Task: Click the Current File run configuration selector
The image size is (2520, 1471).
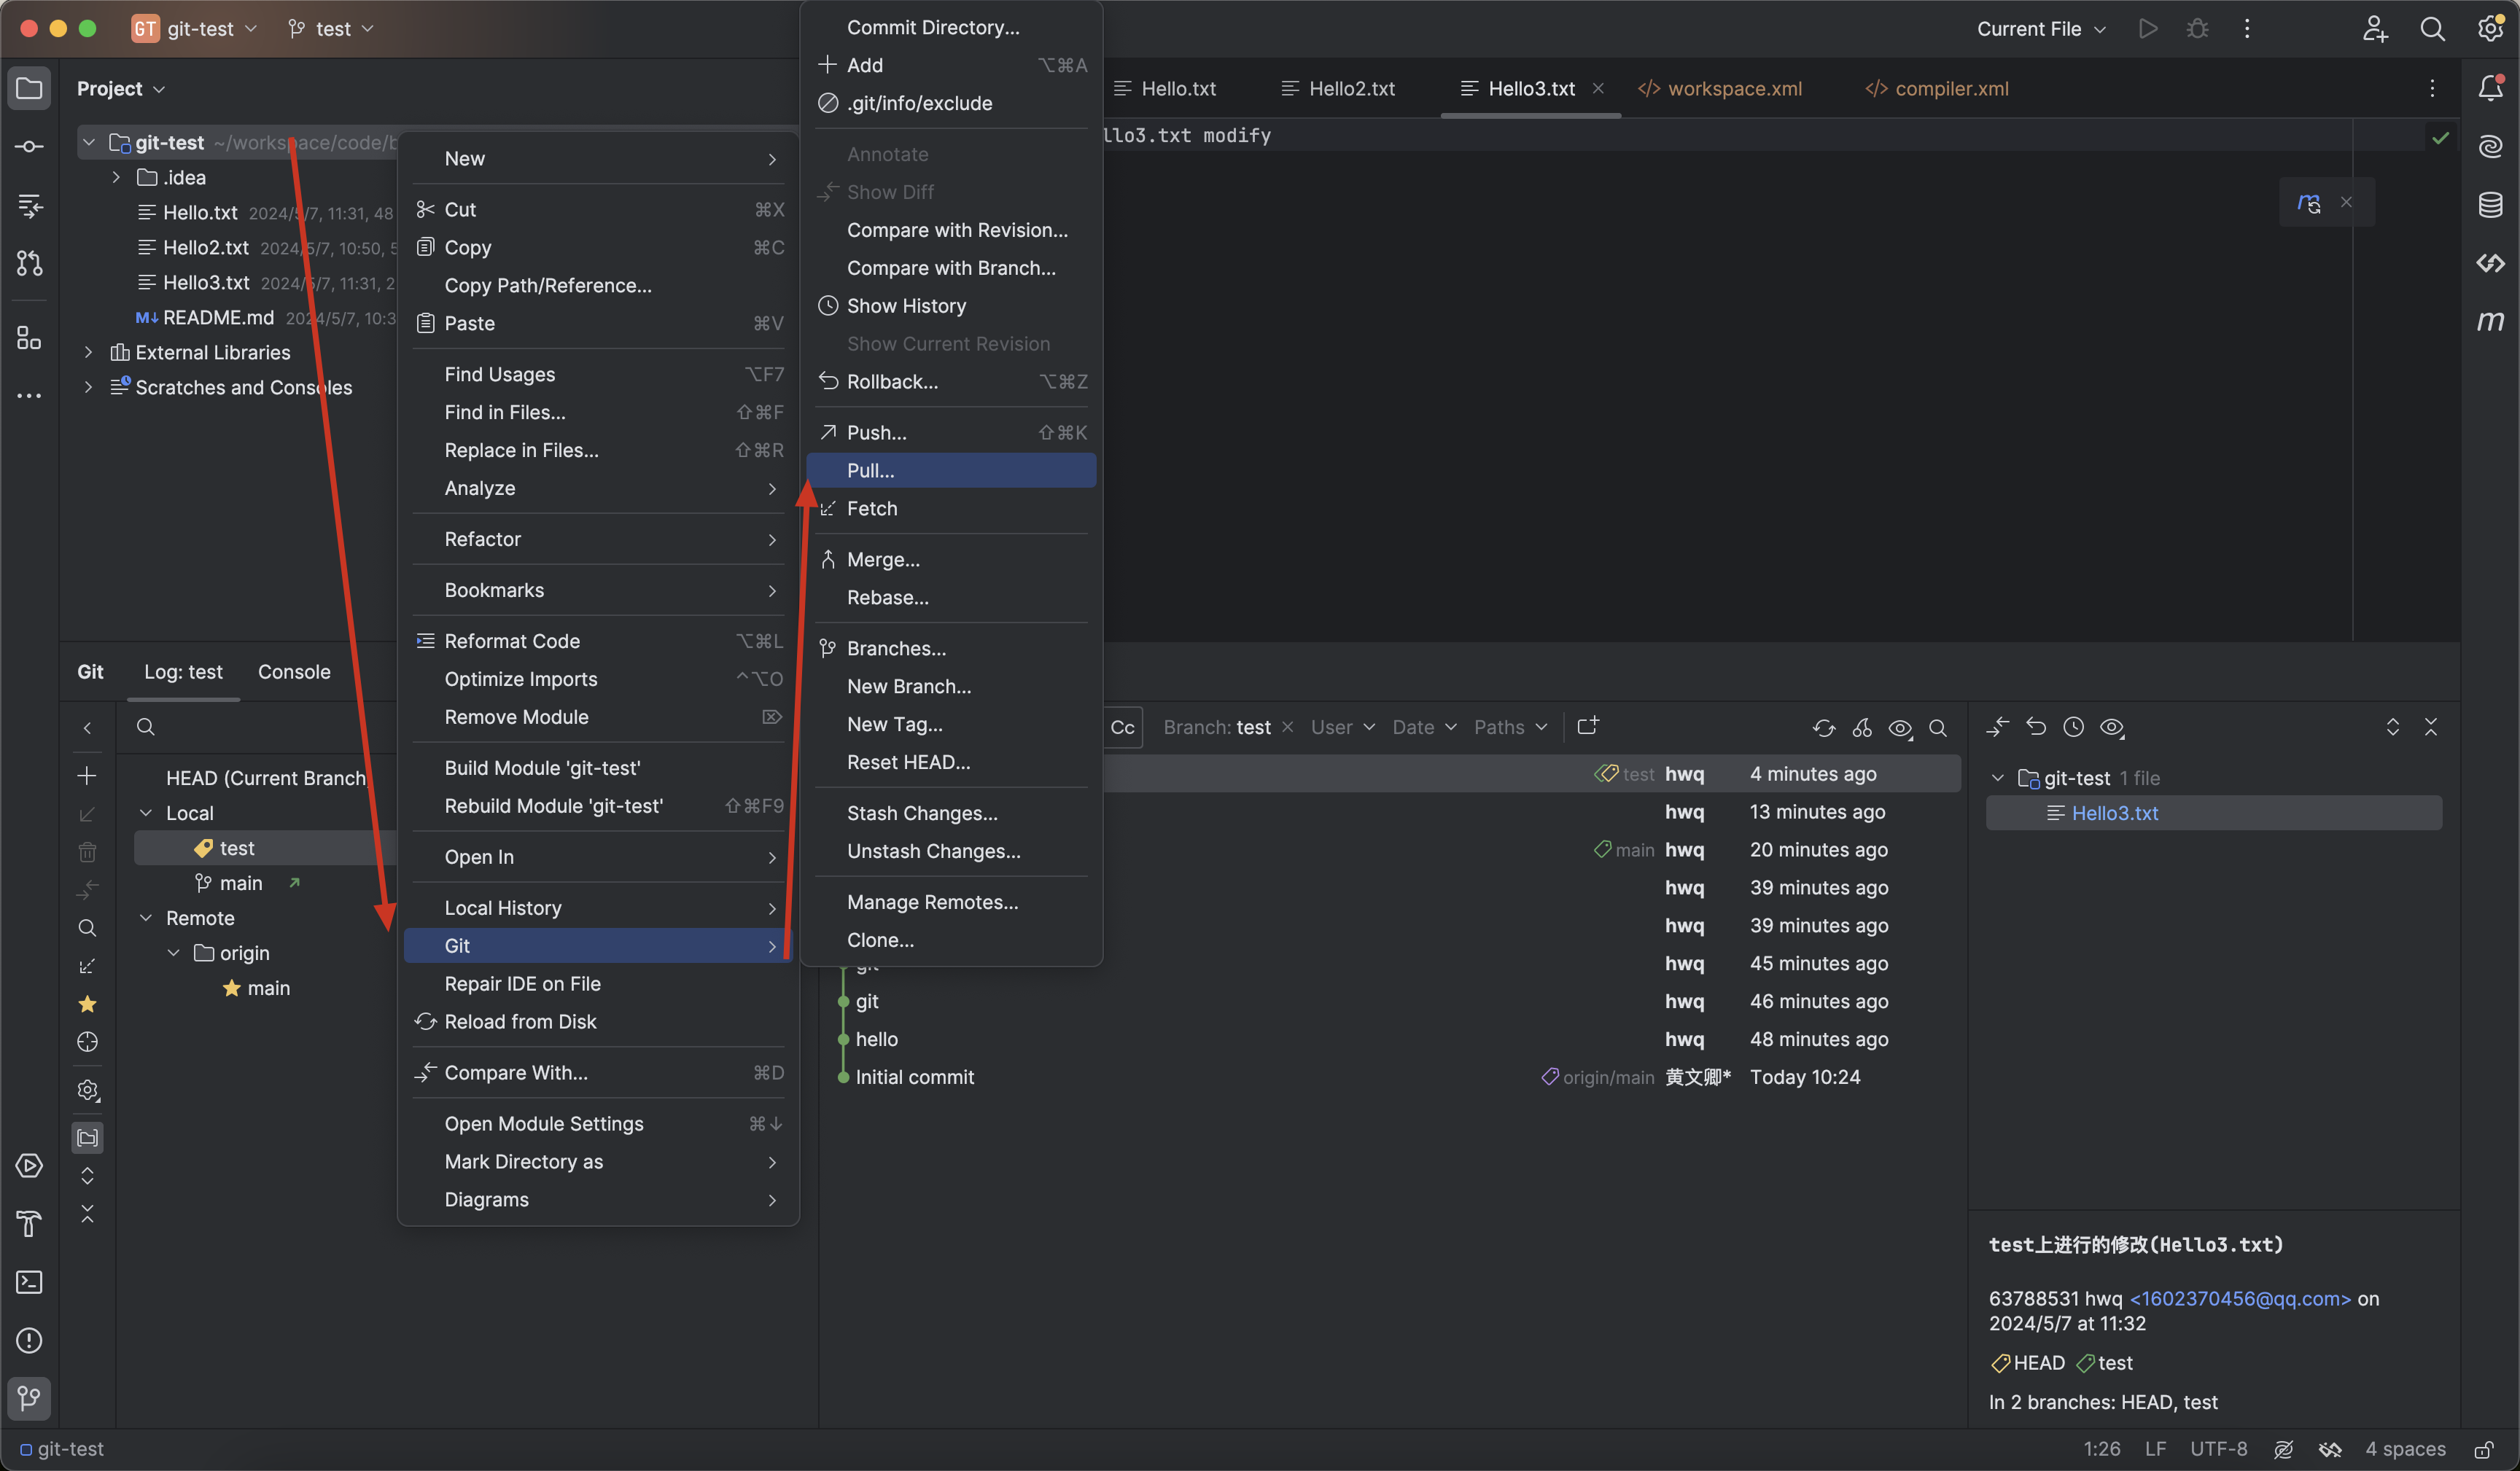Action: click(x=2040, y=29)
